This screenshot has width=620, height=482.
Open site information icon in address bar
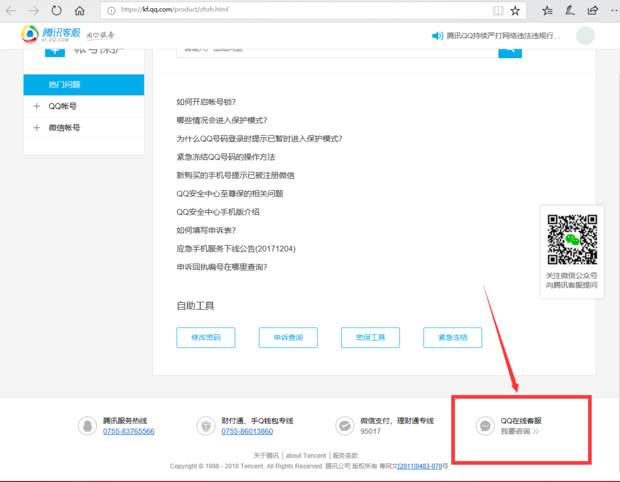click(111, 11)
